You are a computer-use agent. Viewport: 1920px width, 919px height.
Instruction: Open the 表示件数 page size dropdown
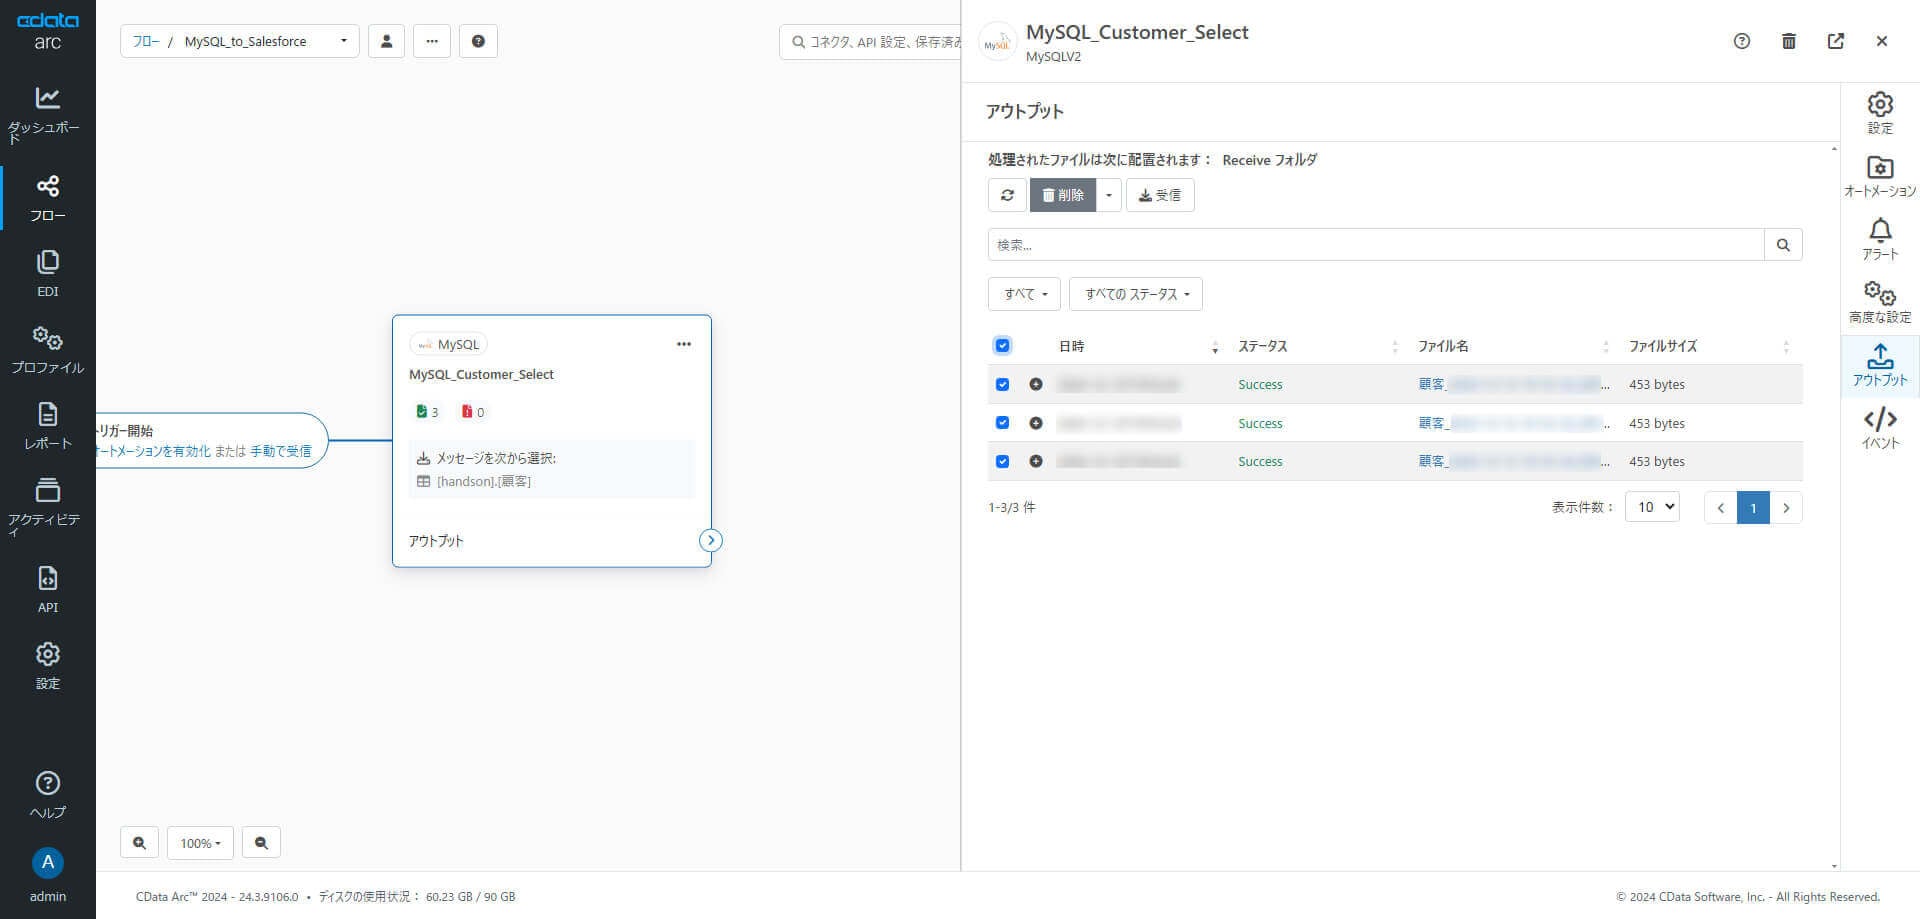[1652, 507]
